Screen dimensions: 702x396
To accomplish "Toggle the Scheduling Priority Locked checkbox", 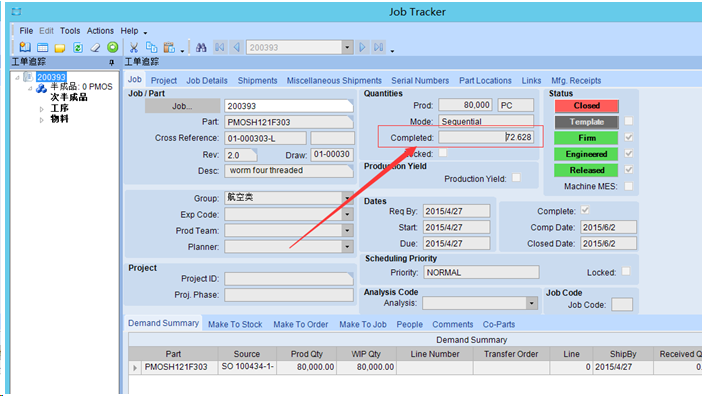I will [x=626, y=272].
